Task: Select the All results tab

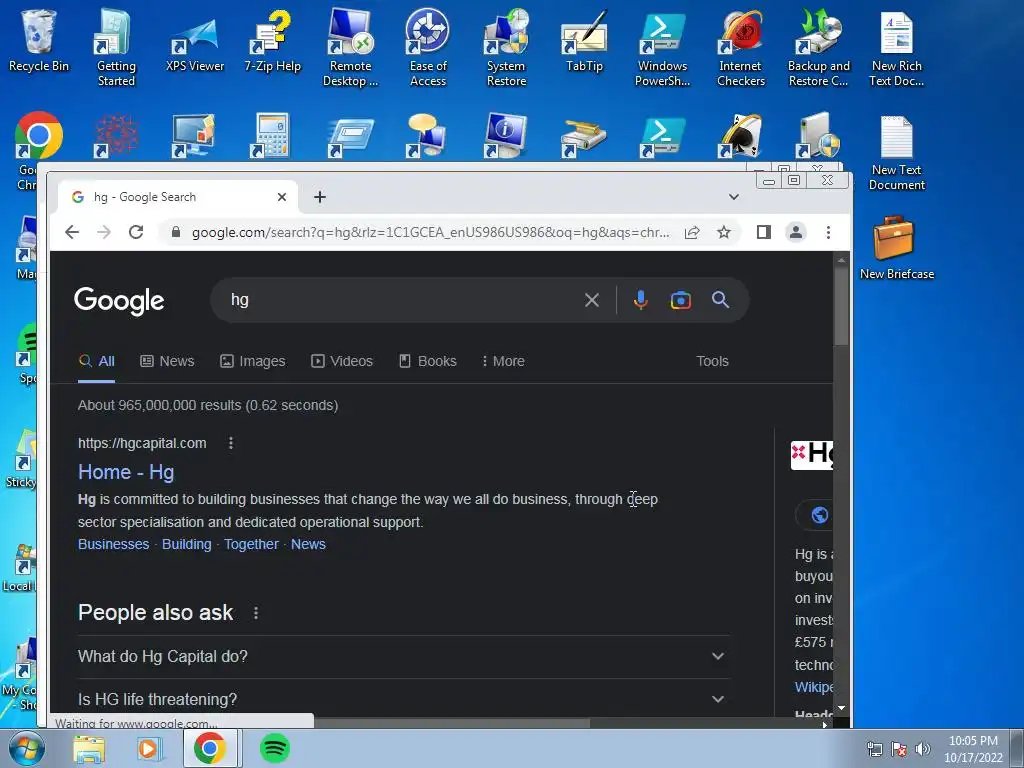Action: [97, 361]
